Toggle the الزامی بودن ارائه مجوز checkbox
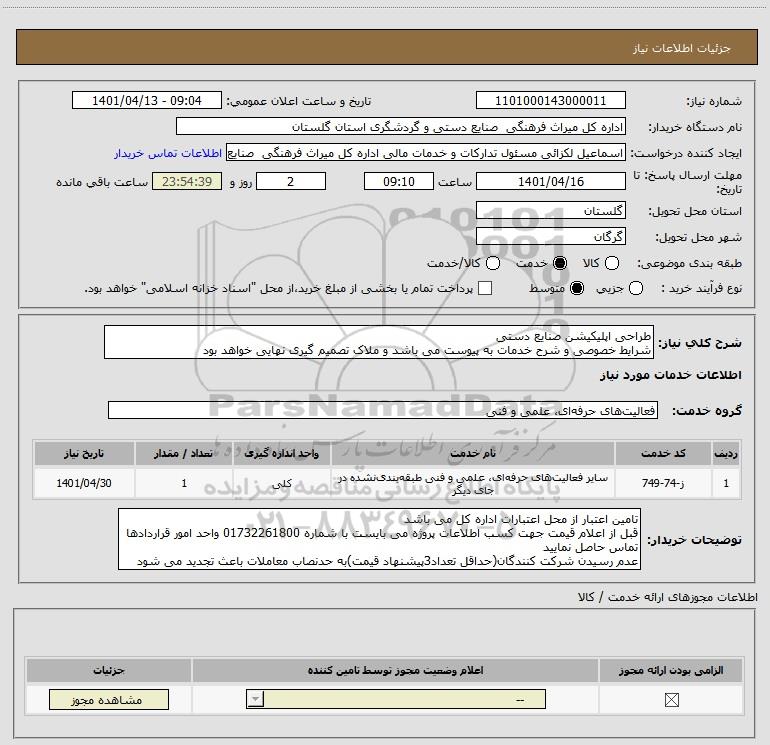Screen dimensions: 770x745 tap(671, 700)
